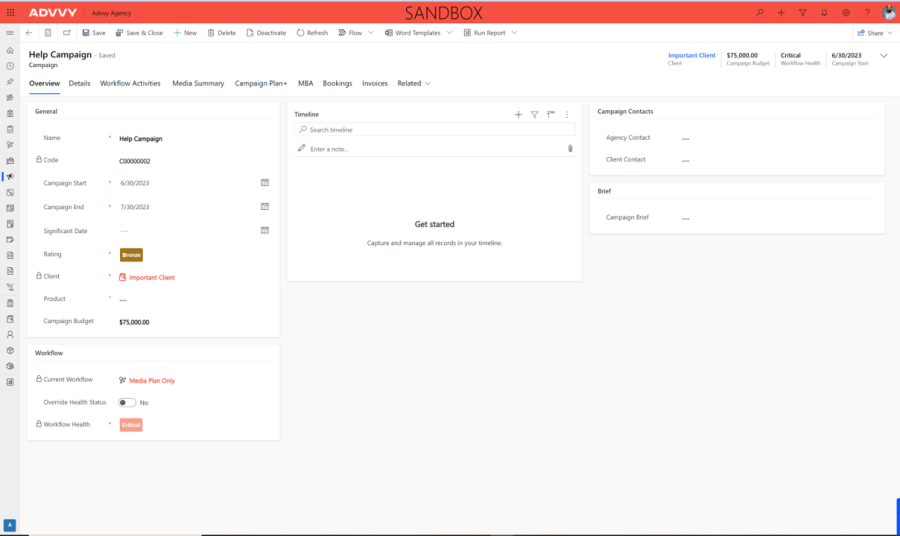The image size is (900, 536).
Task: Click the search magnifier in the header
Action: pos(759,12)
